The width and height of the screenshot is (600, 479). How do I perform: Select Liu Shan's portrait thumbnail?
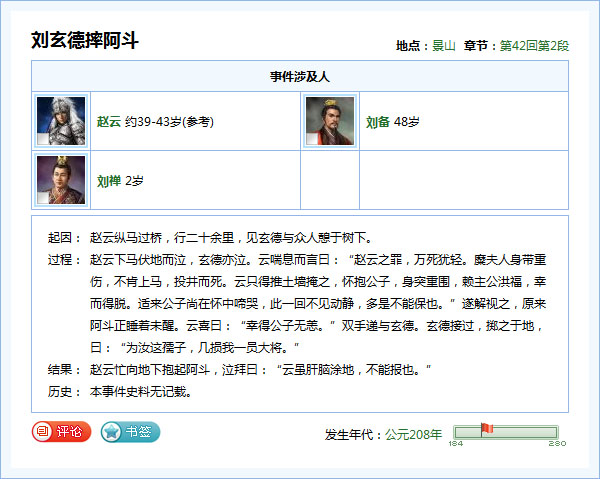click(61, 180)
